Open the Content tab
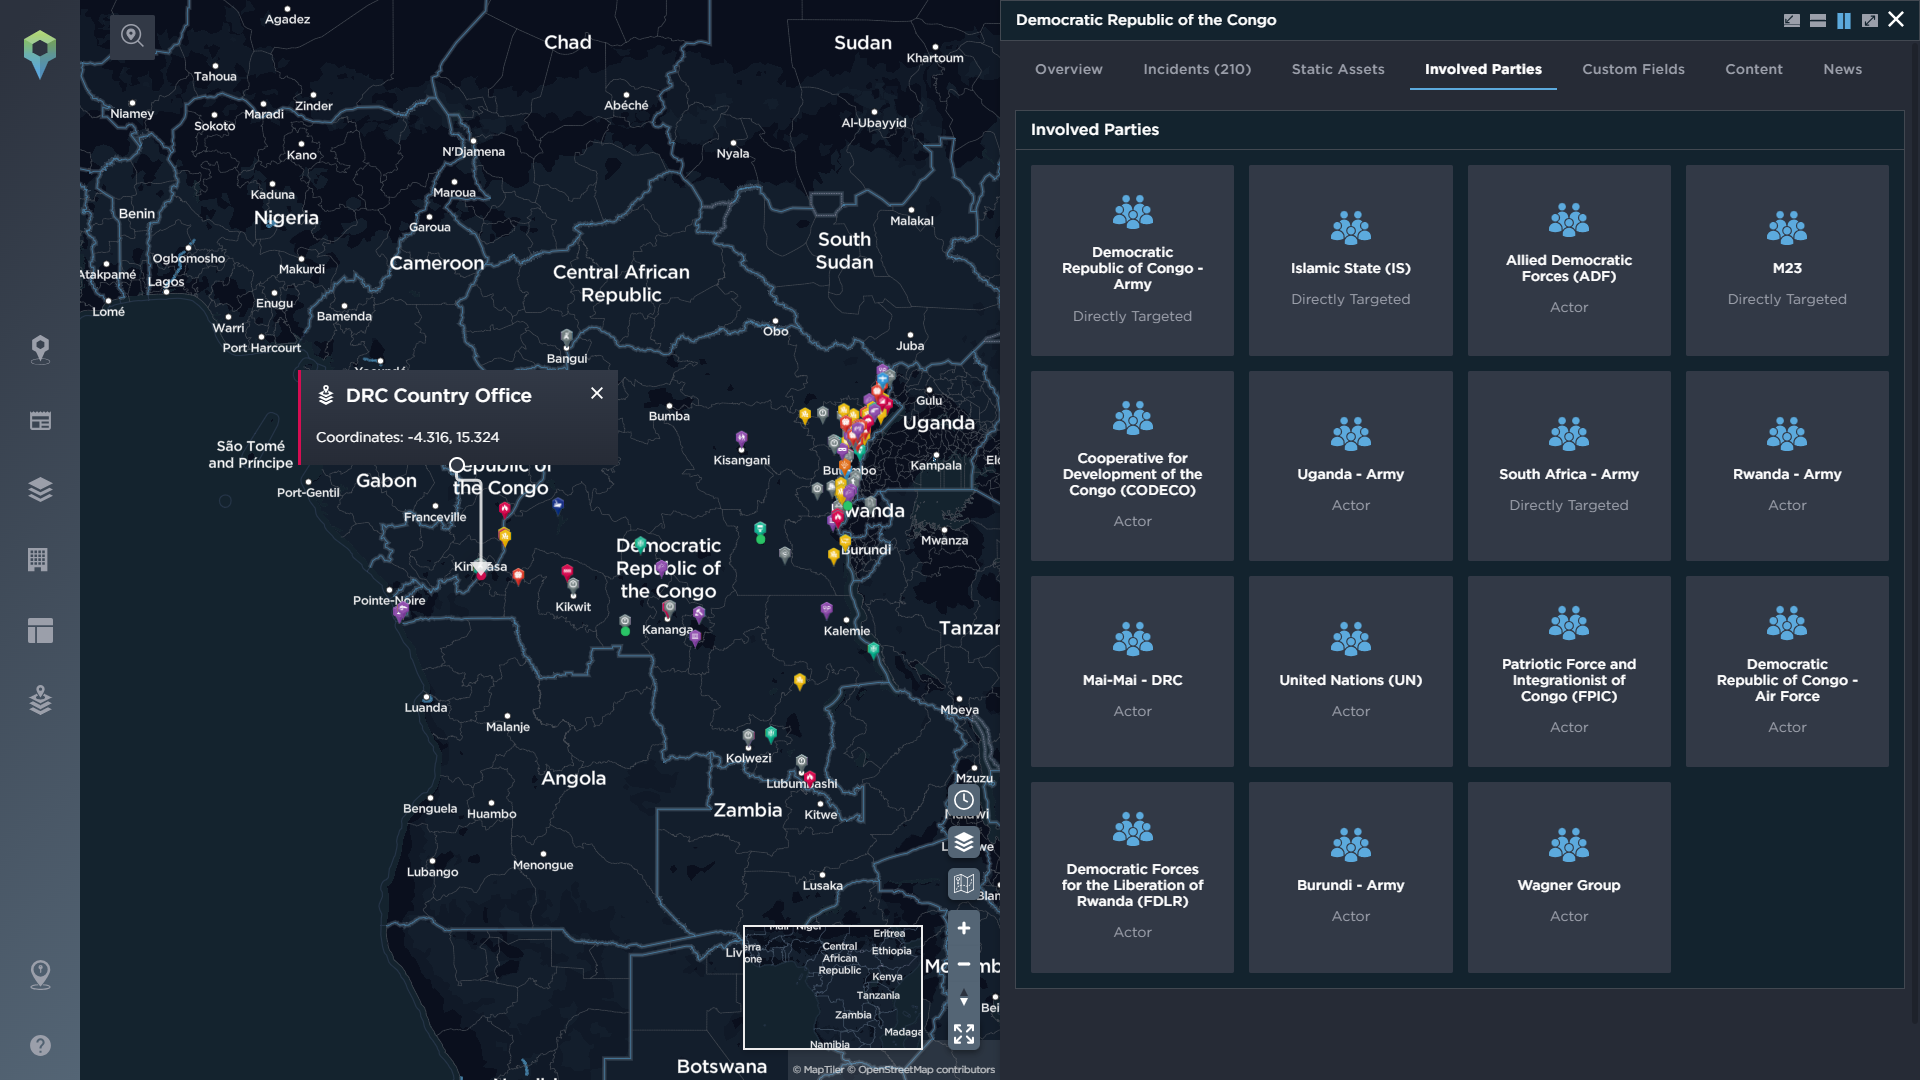The height and width of the screenshot is (1080, 1920). [1754, 69]
